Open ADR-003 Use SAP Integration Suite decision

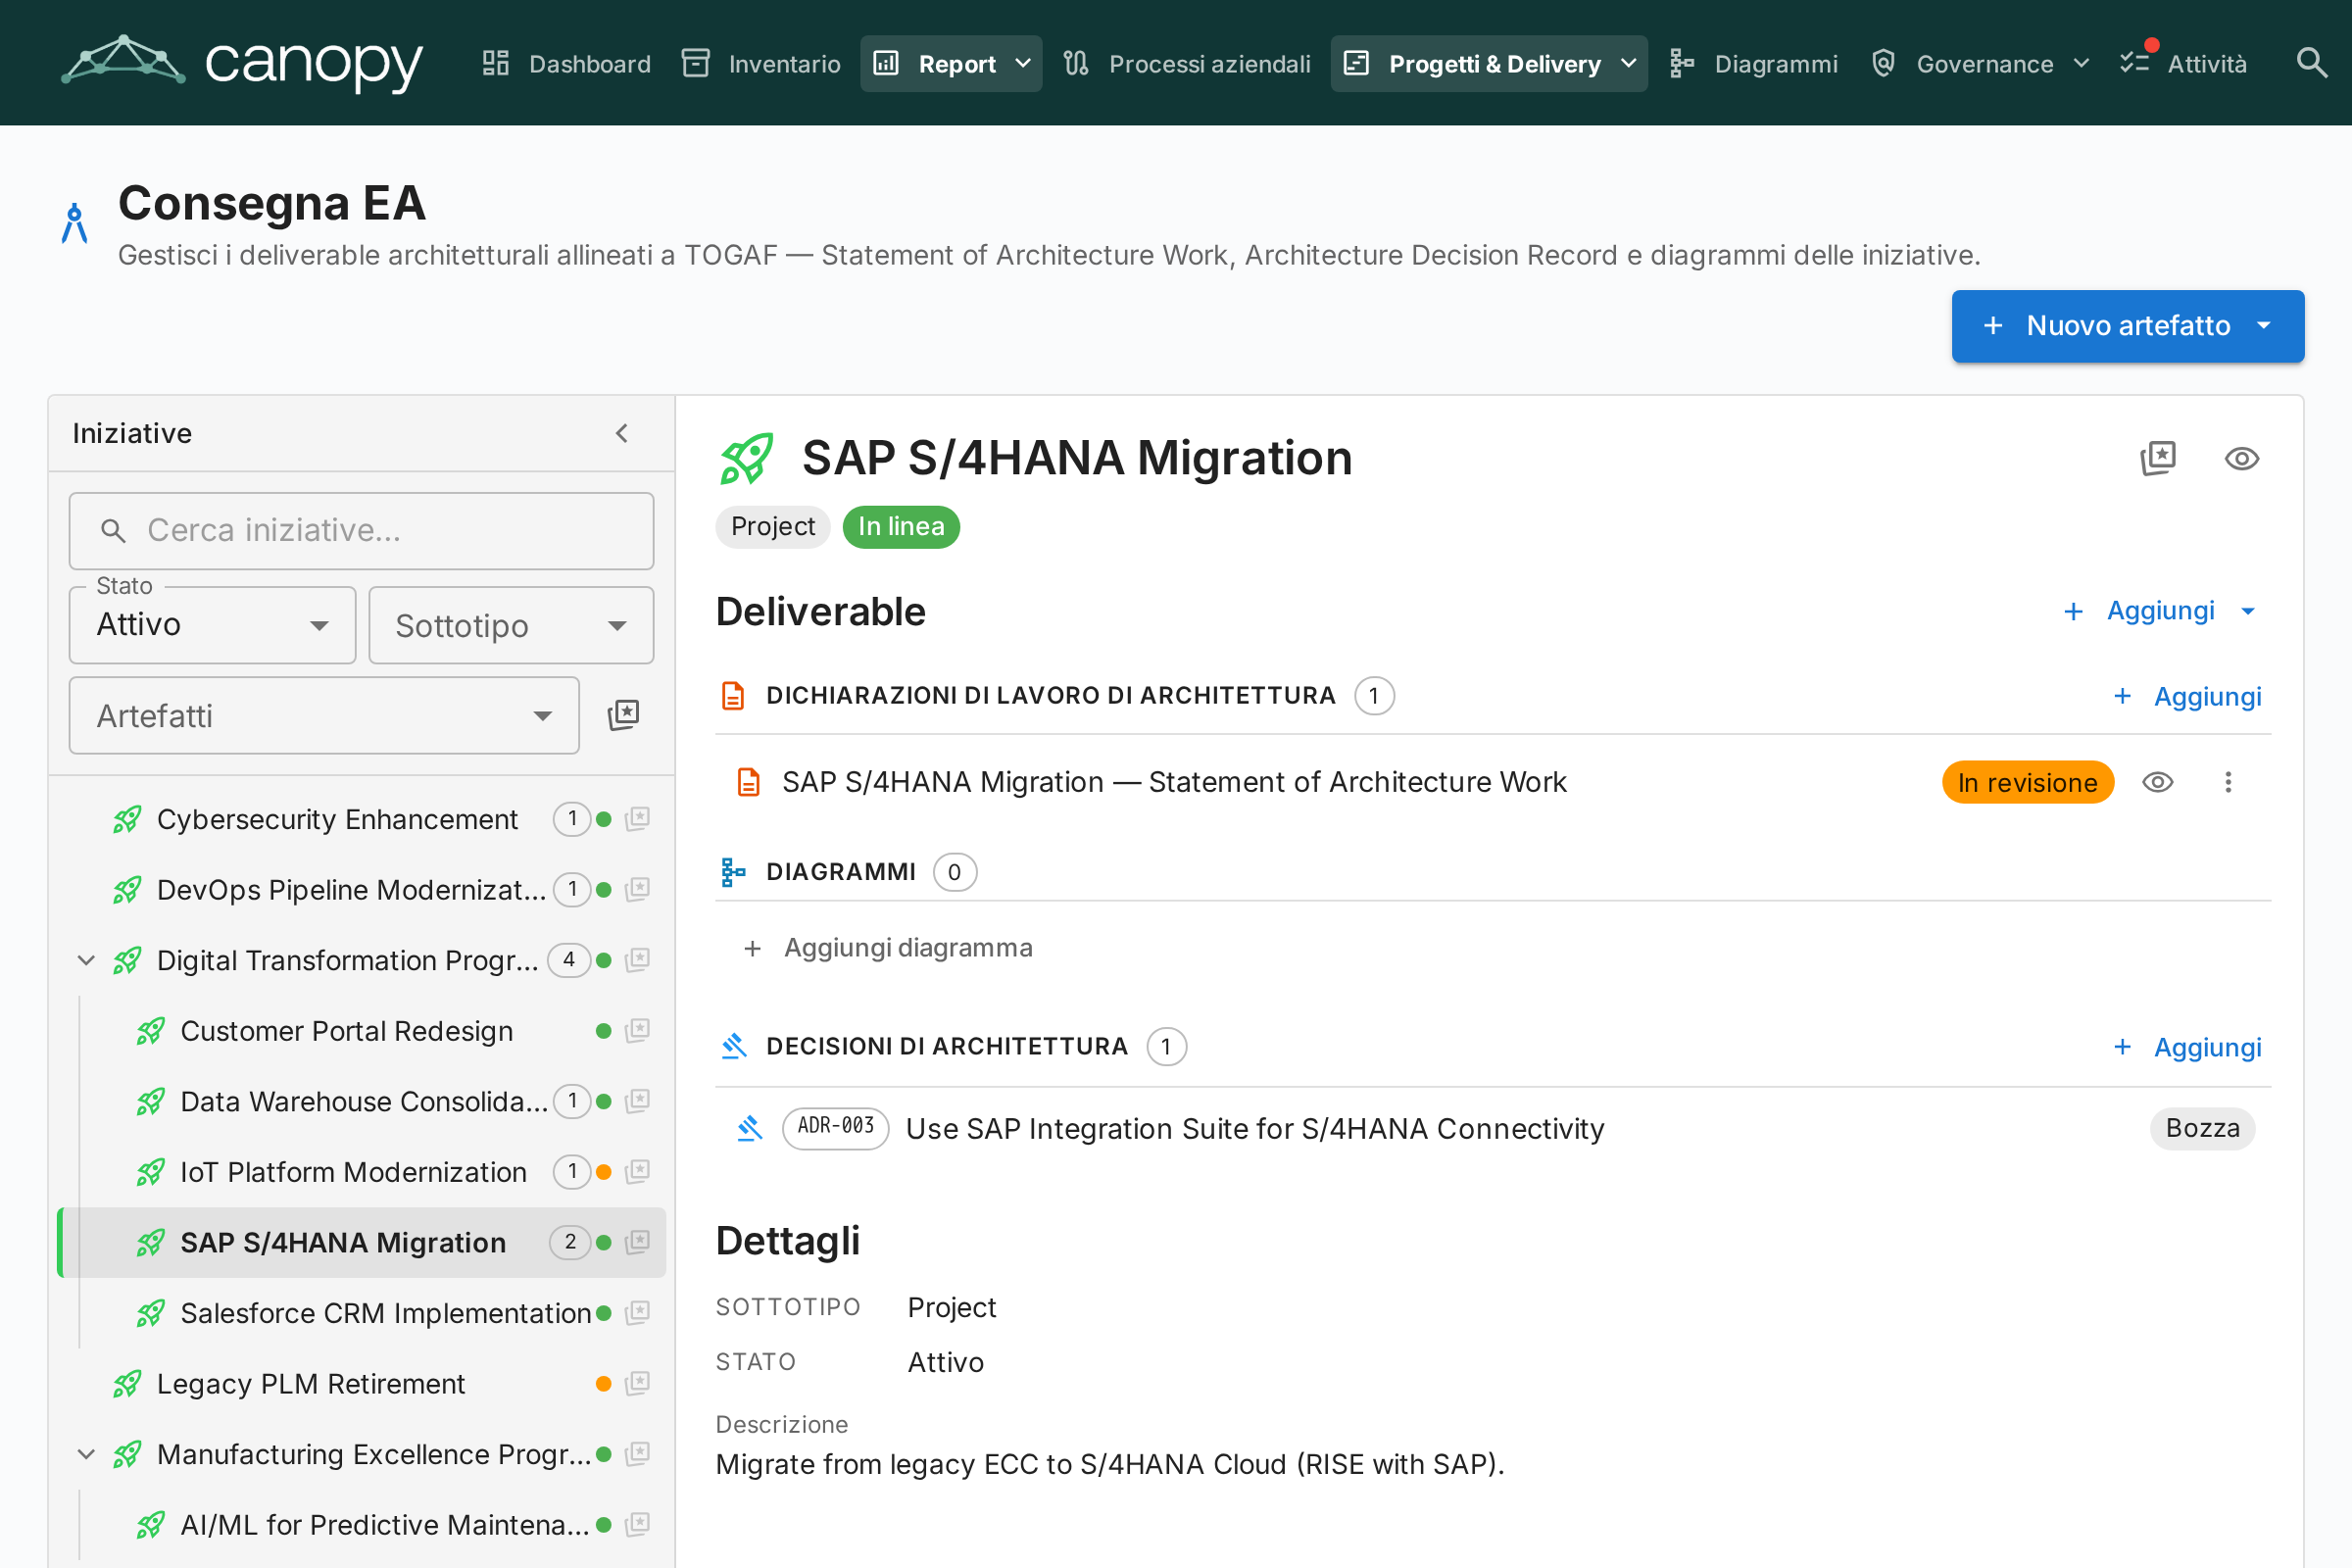point(1255,1128)
